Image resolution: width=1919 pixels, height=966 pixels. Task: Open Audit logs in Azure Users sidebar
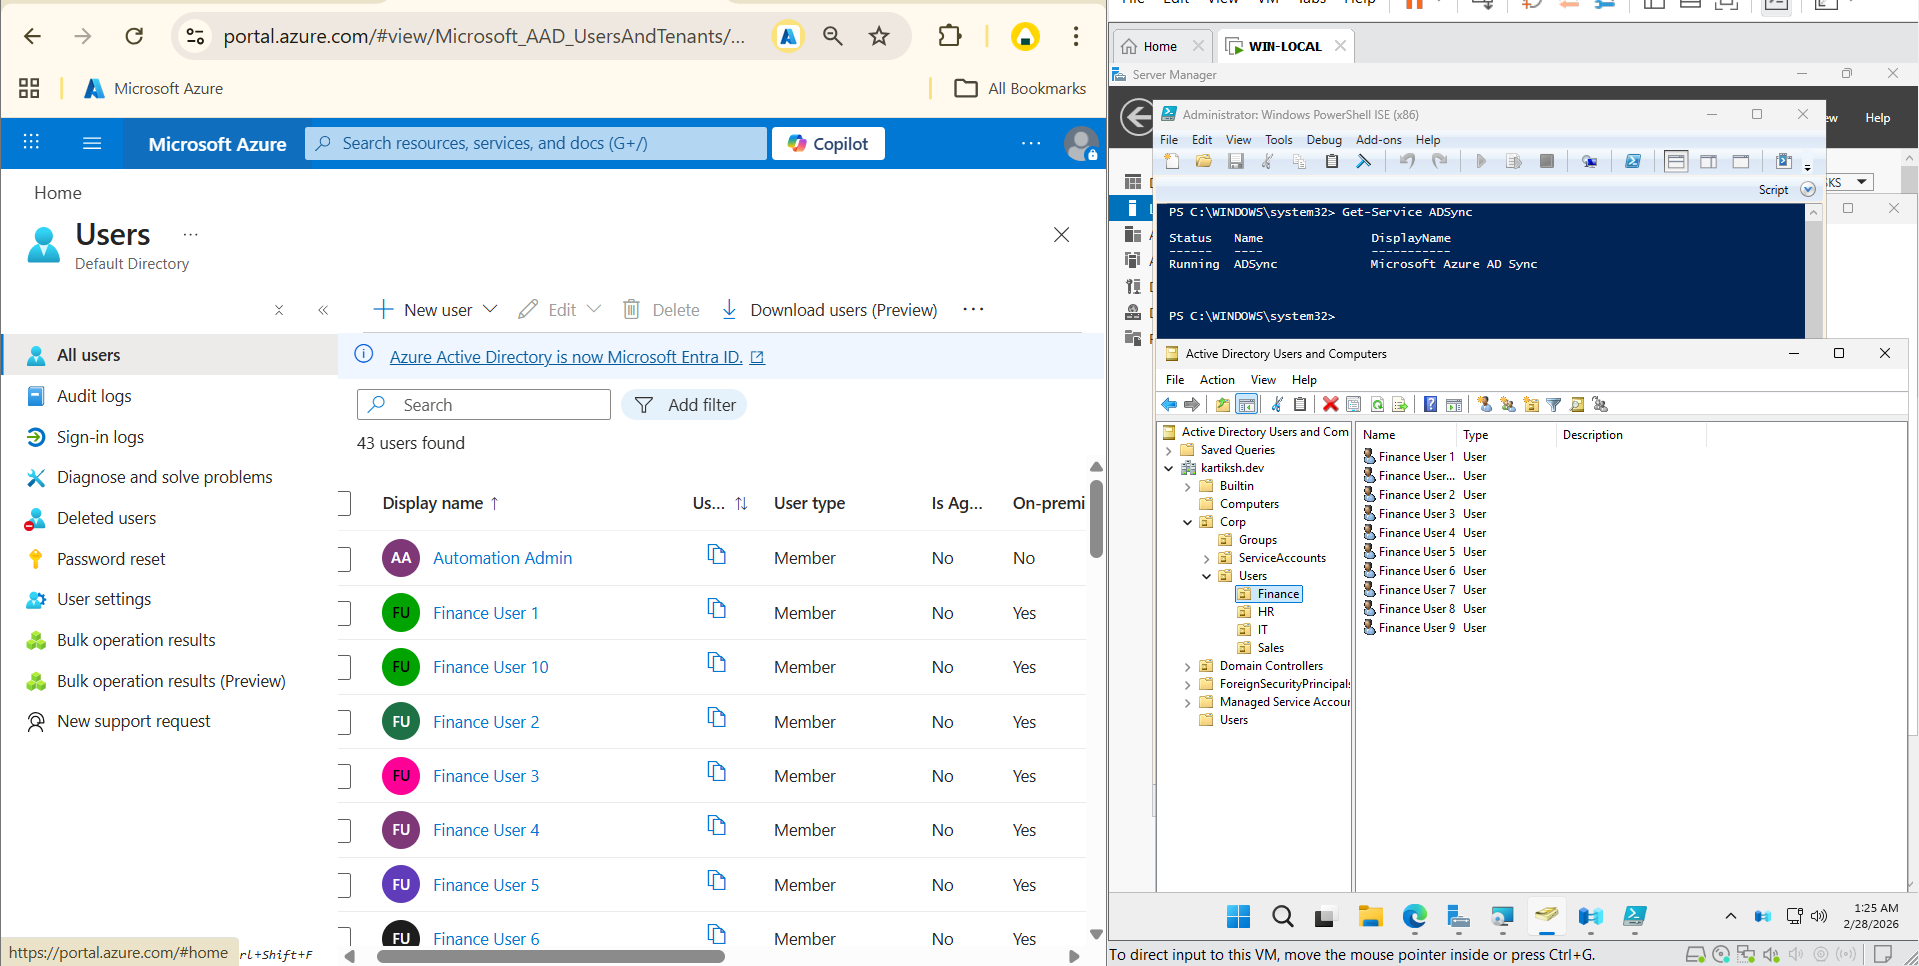point(94,396)
